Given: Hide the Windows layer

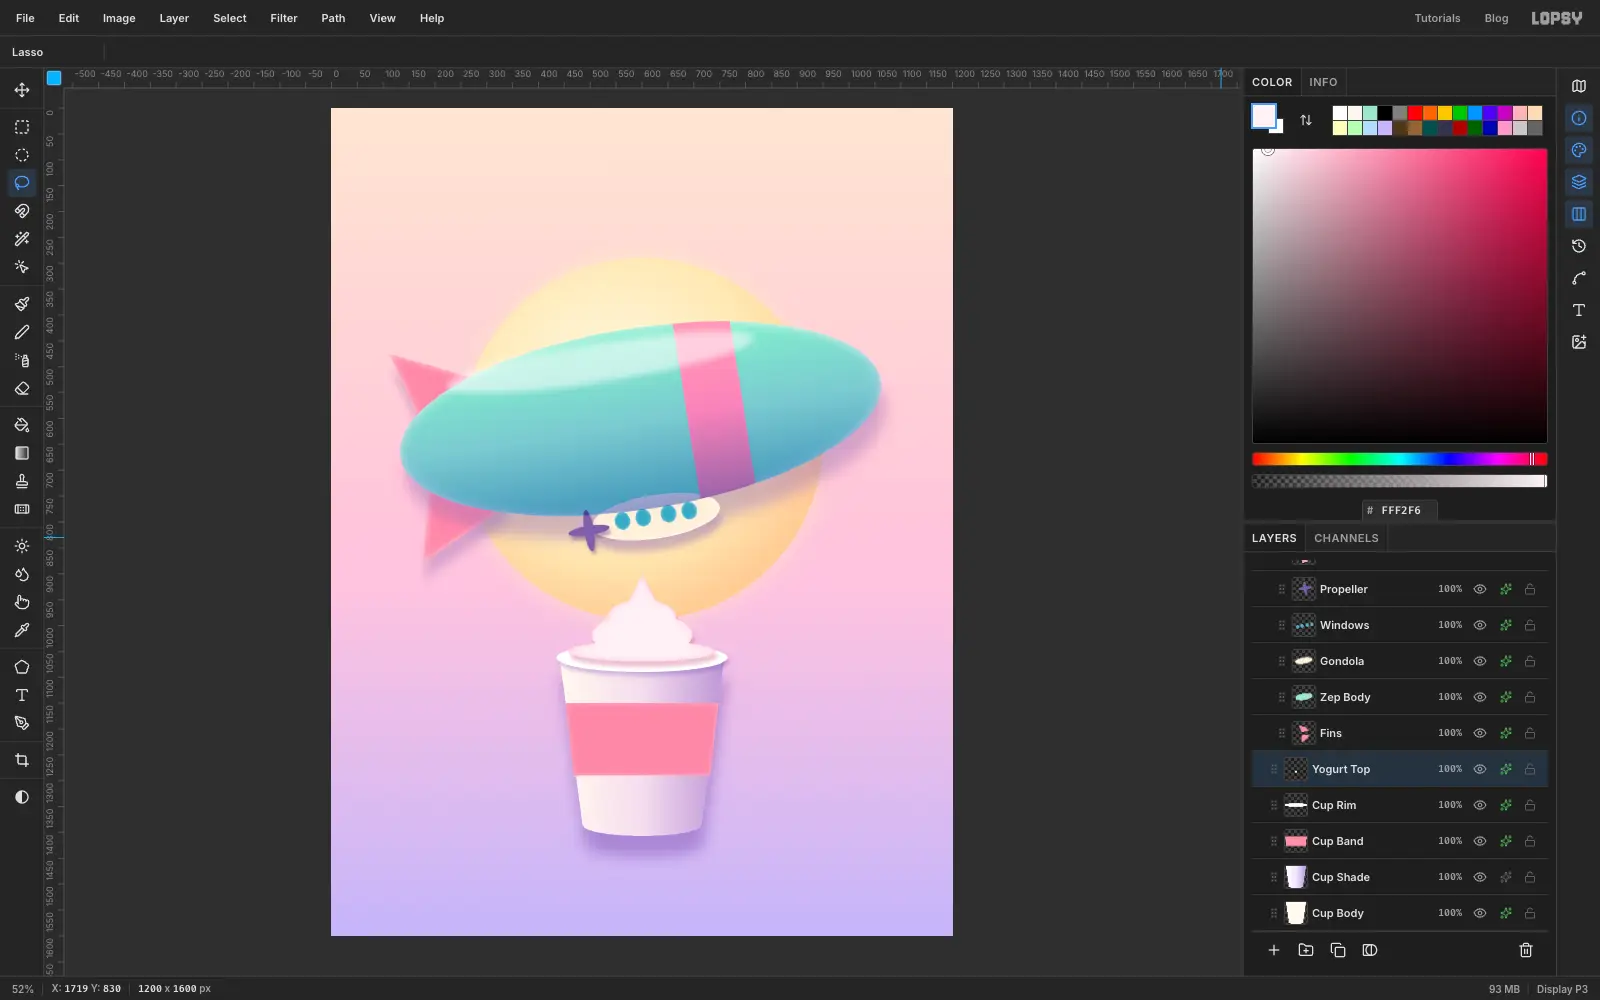Looking at the screenshot, I should click(x=1480, y=625).
